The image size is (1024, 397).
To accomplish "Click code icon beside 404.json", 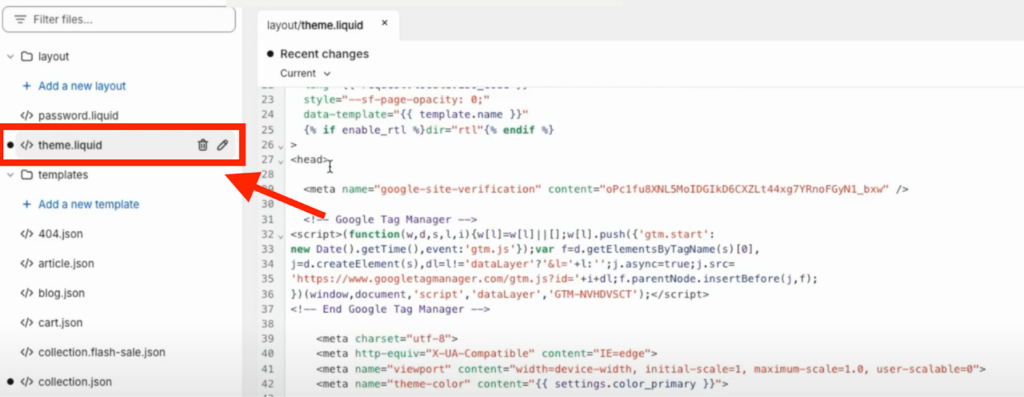I will pos(26,234).
